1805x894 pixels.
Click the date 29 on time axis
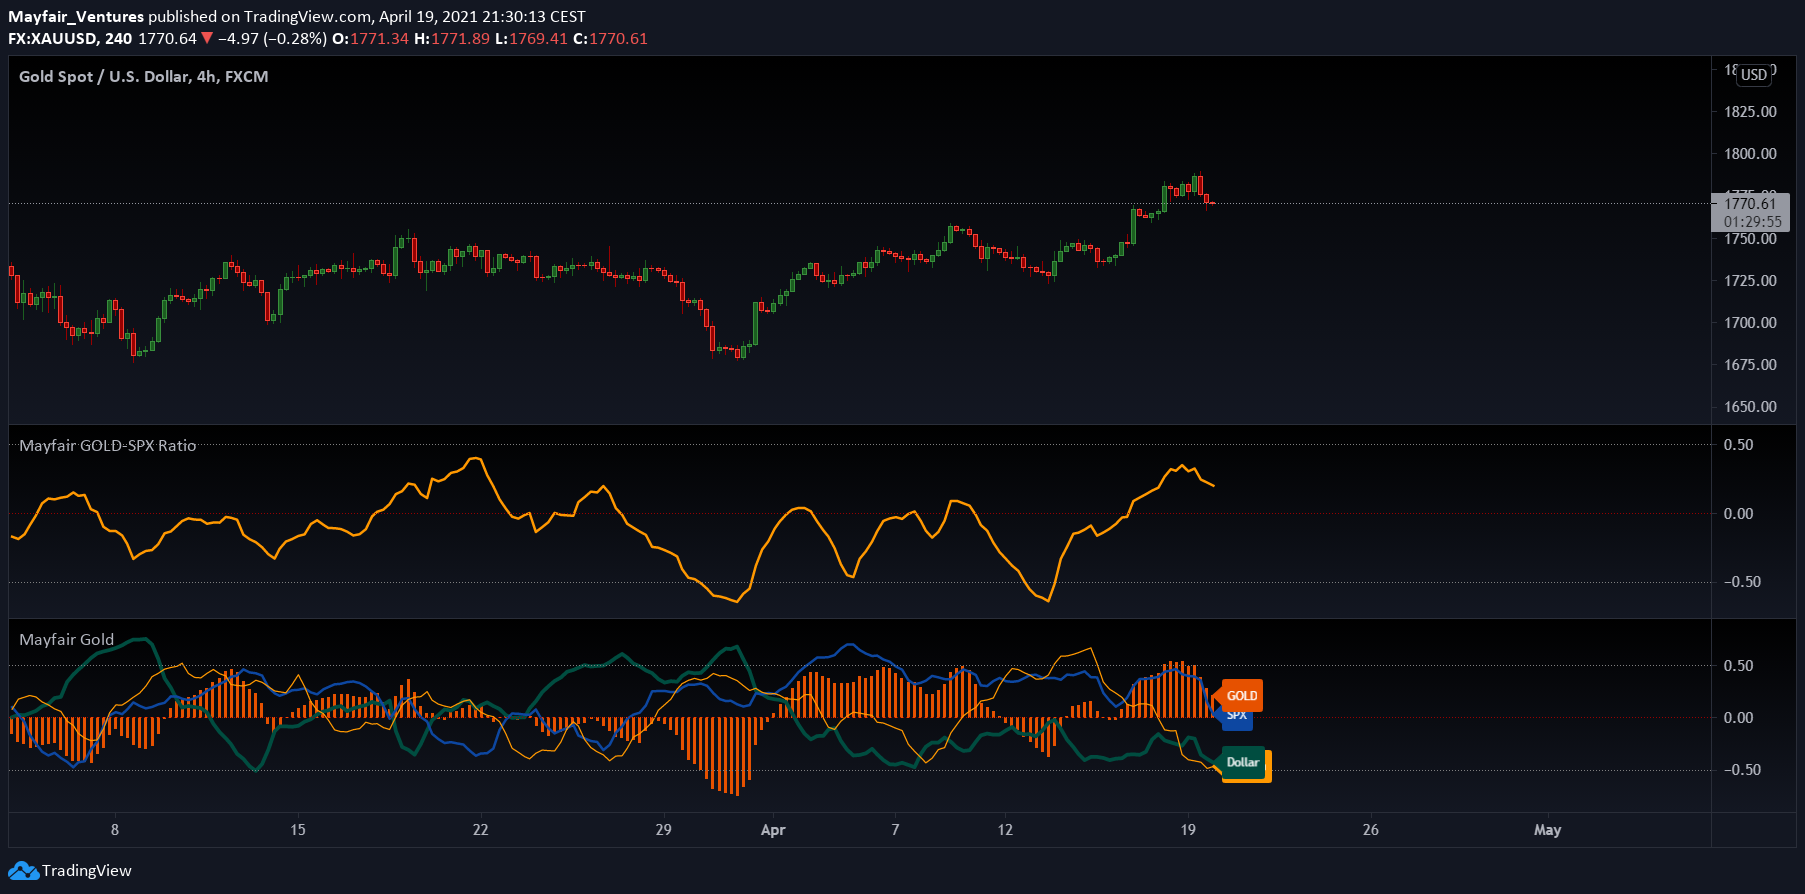(664, 830)
